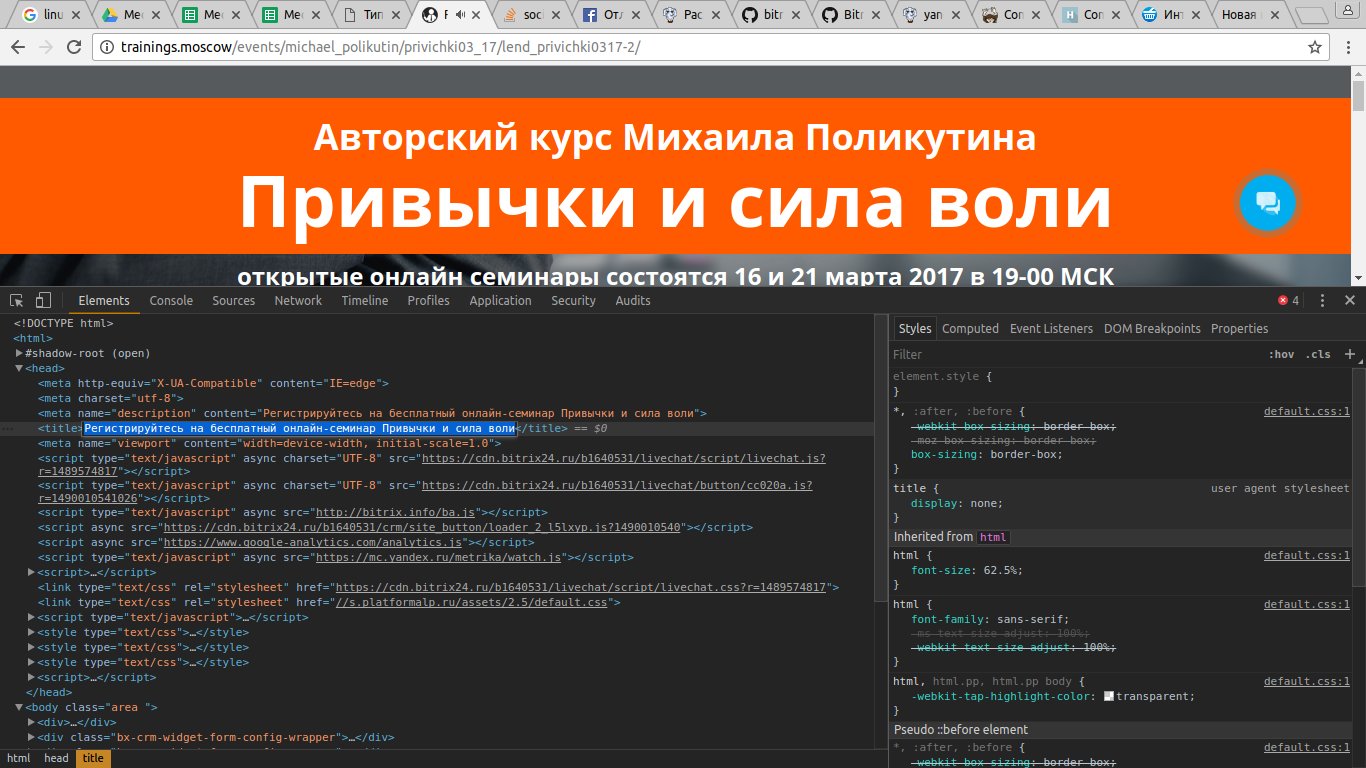Open the Application panel tab
Image resolution: width=1366 pixels, height=768 pixels.
[x=500, y=300]
